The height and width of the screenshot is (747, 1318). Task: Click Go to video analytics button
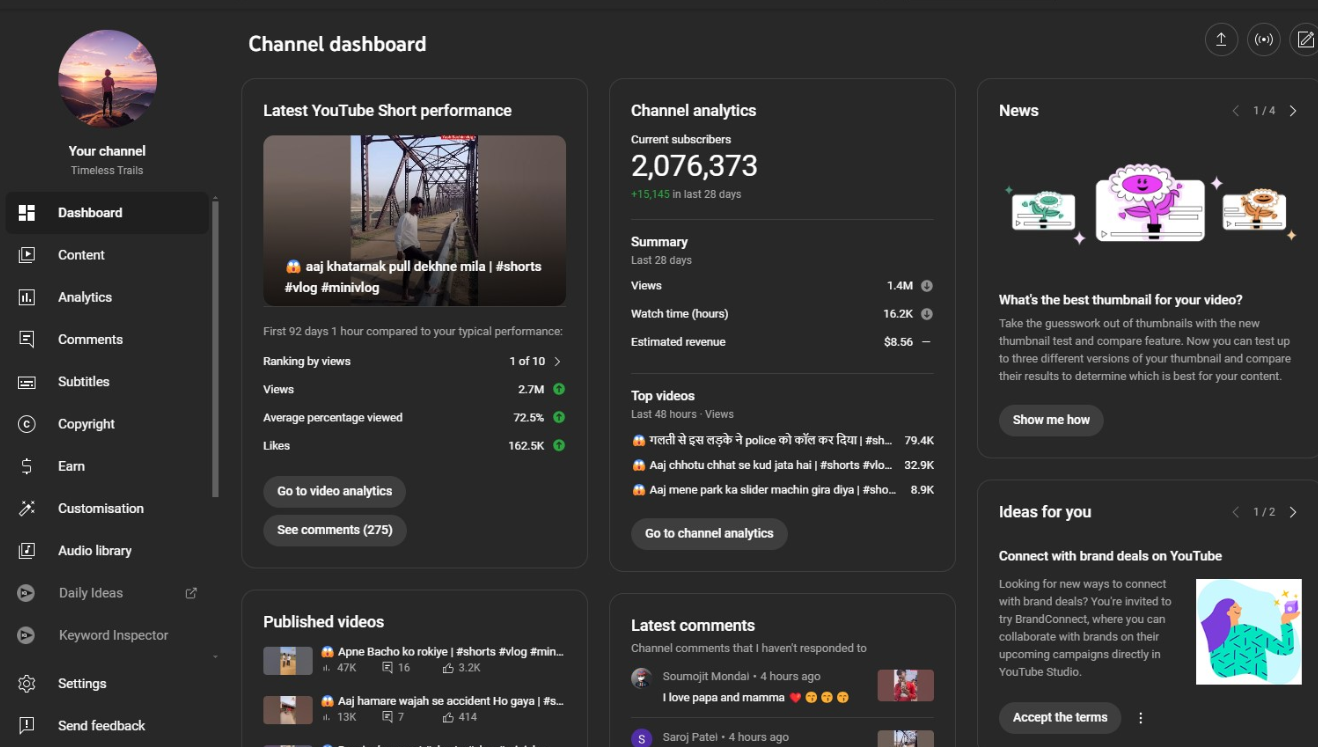334,491
